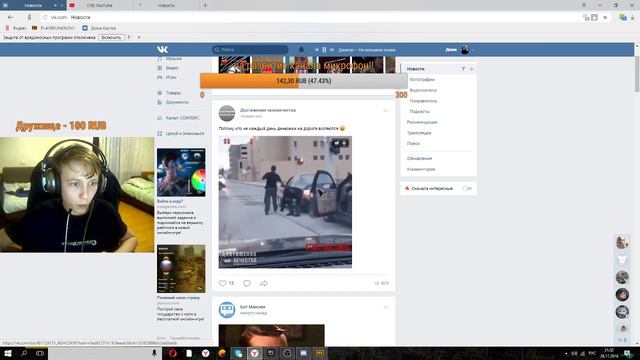Open Windows search from taskbar
Viewport: 640px width, 360px height.
click(24, 353)
